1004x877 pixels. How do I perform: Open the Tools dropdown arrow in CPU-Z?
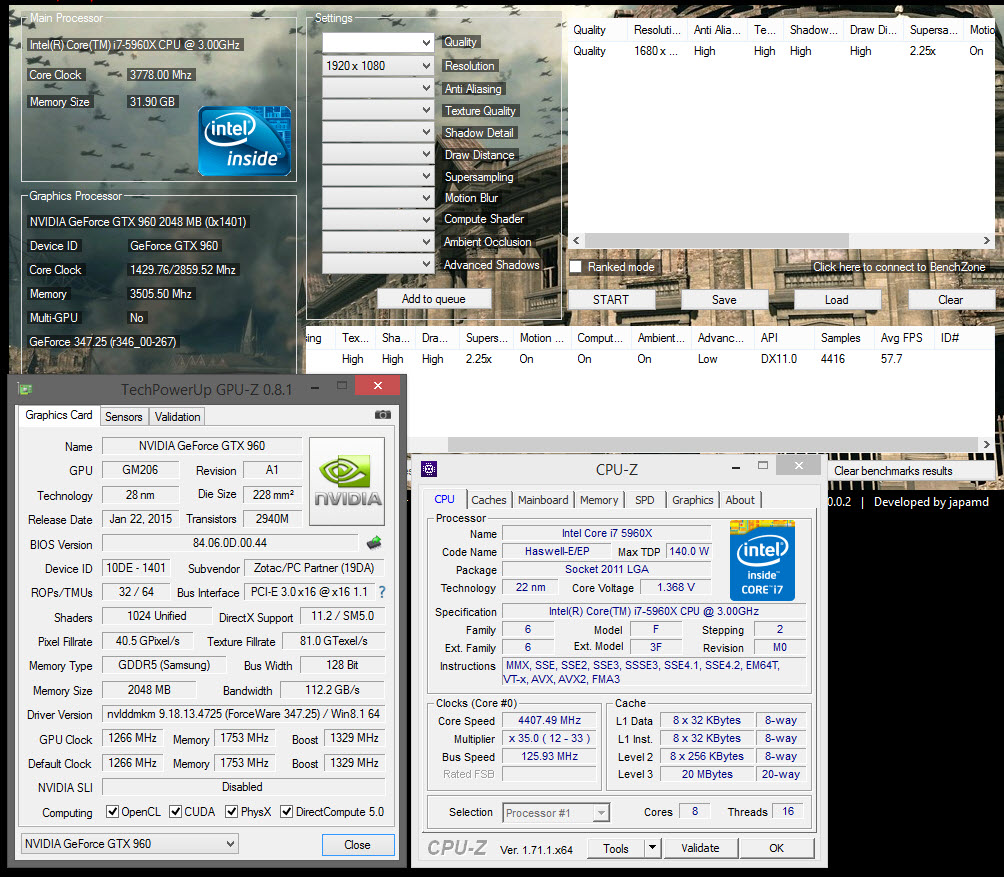pyautogui.click(x=652, y=848)
